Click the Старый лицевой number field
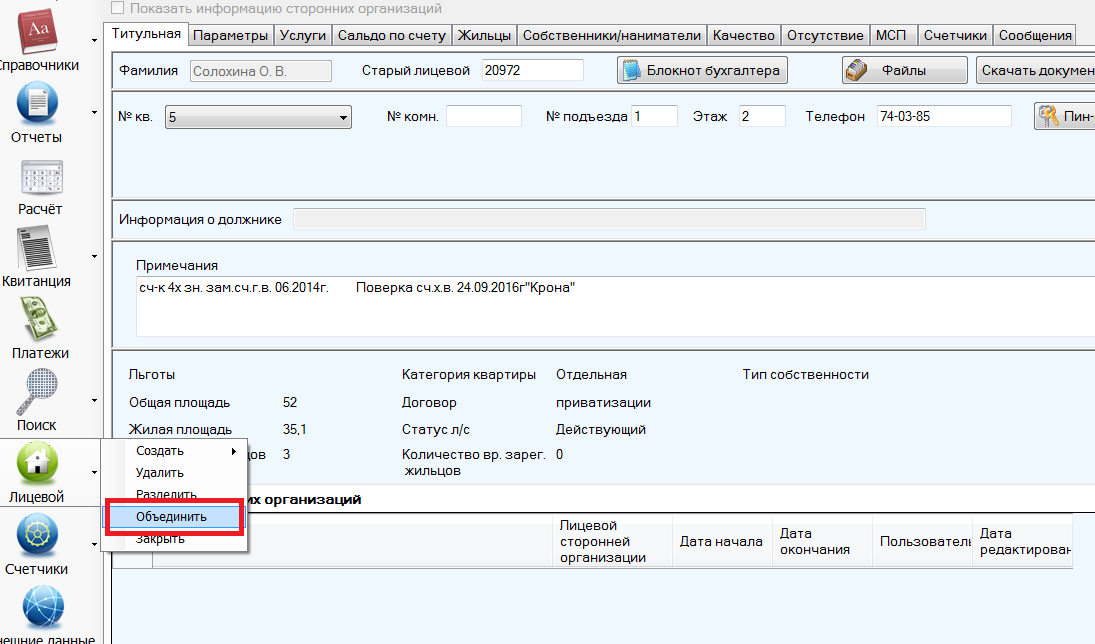 (532, 70)
